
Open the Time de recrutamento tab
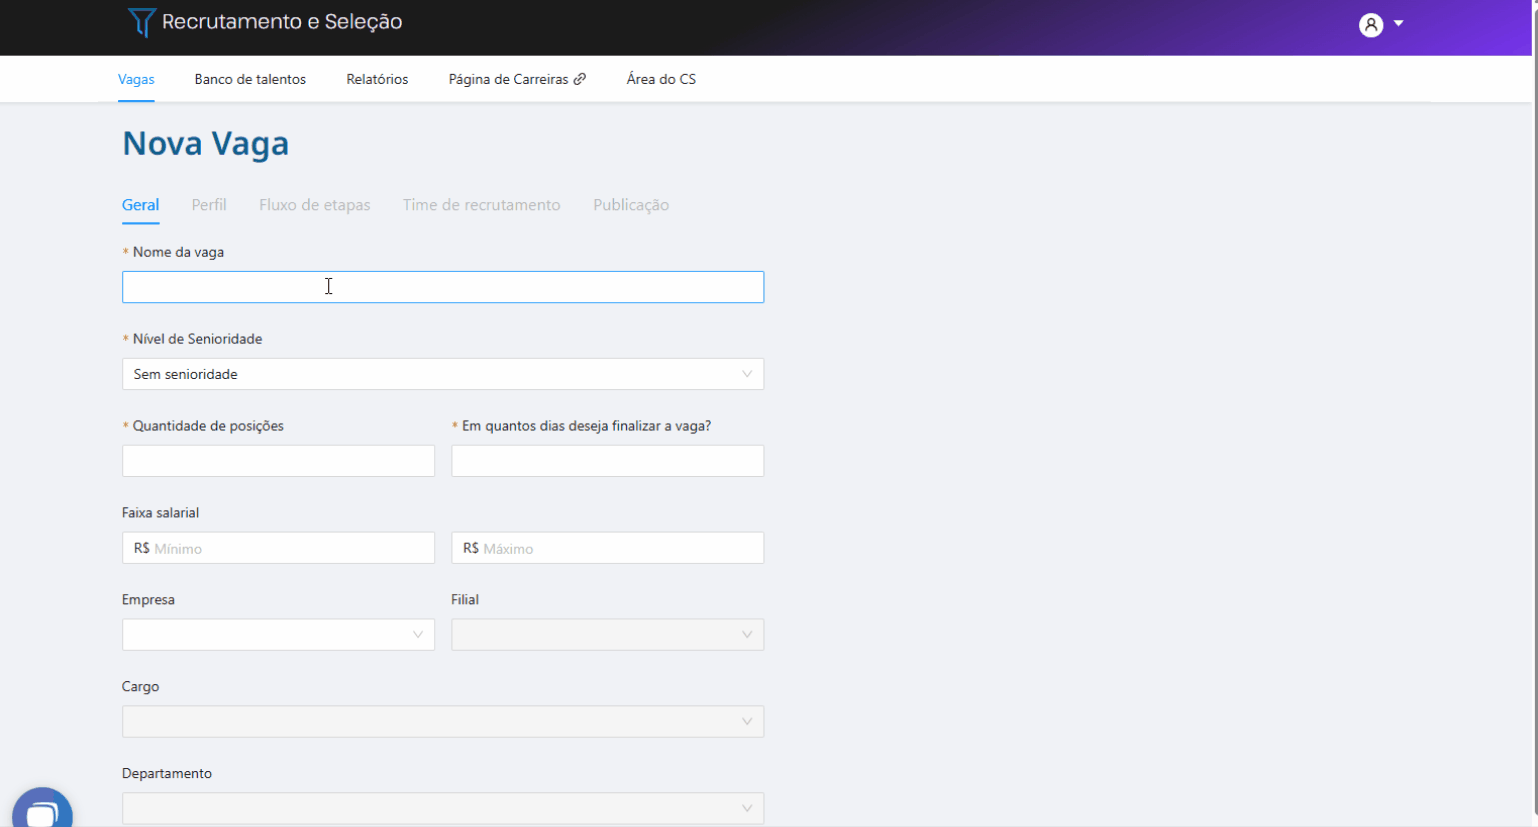(x=482, y=205)
